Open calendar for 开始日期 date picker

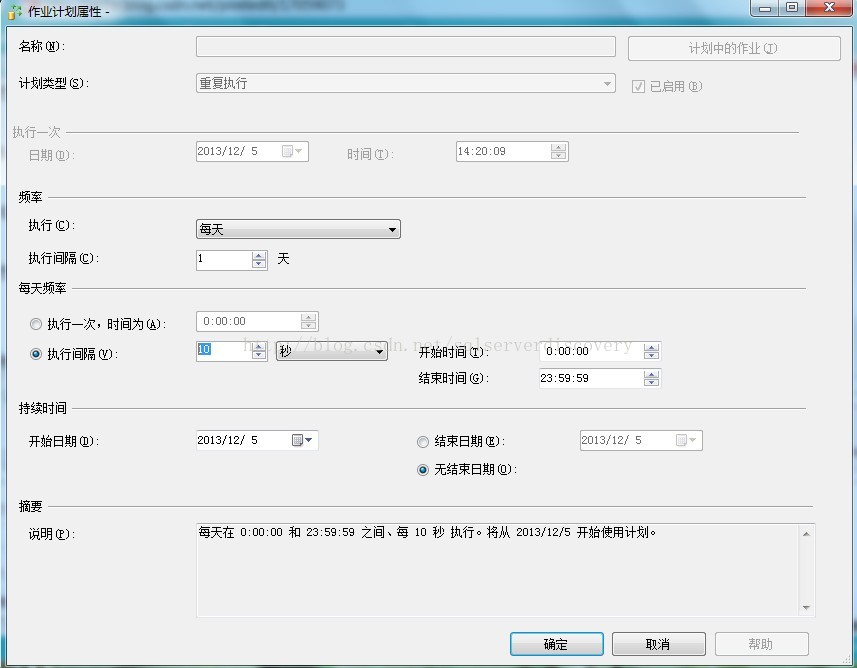point(302,440)
